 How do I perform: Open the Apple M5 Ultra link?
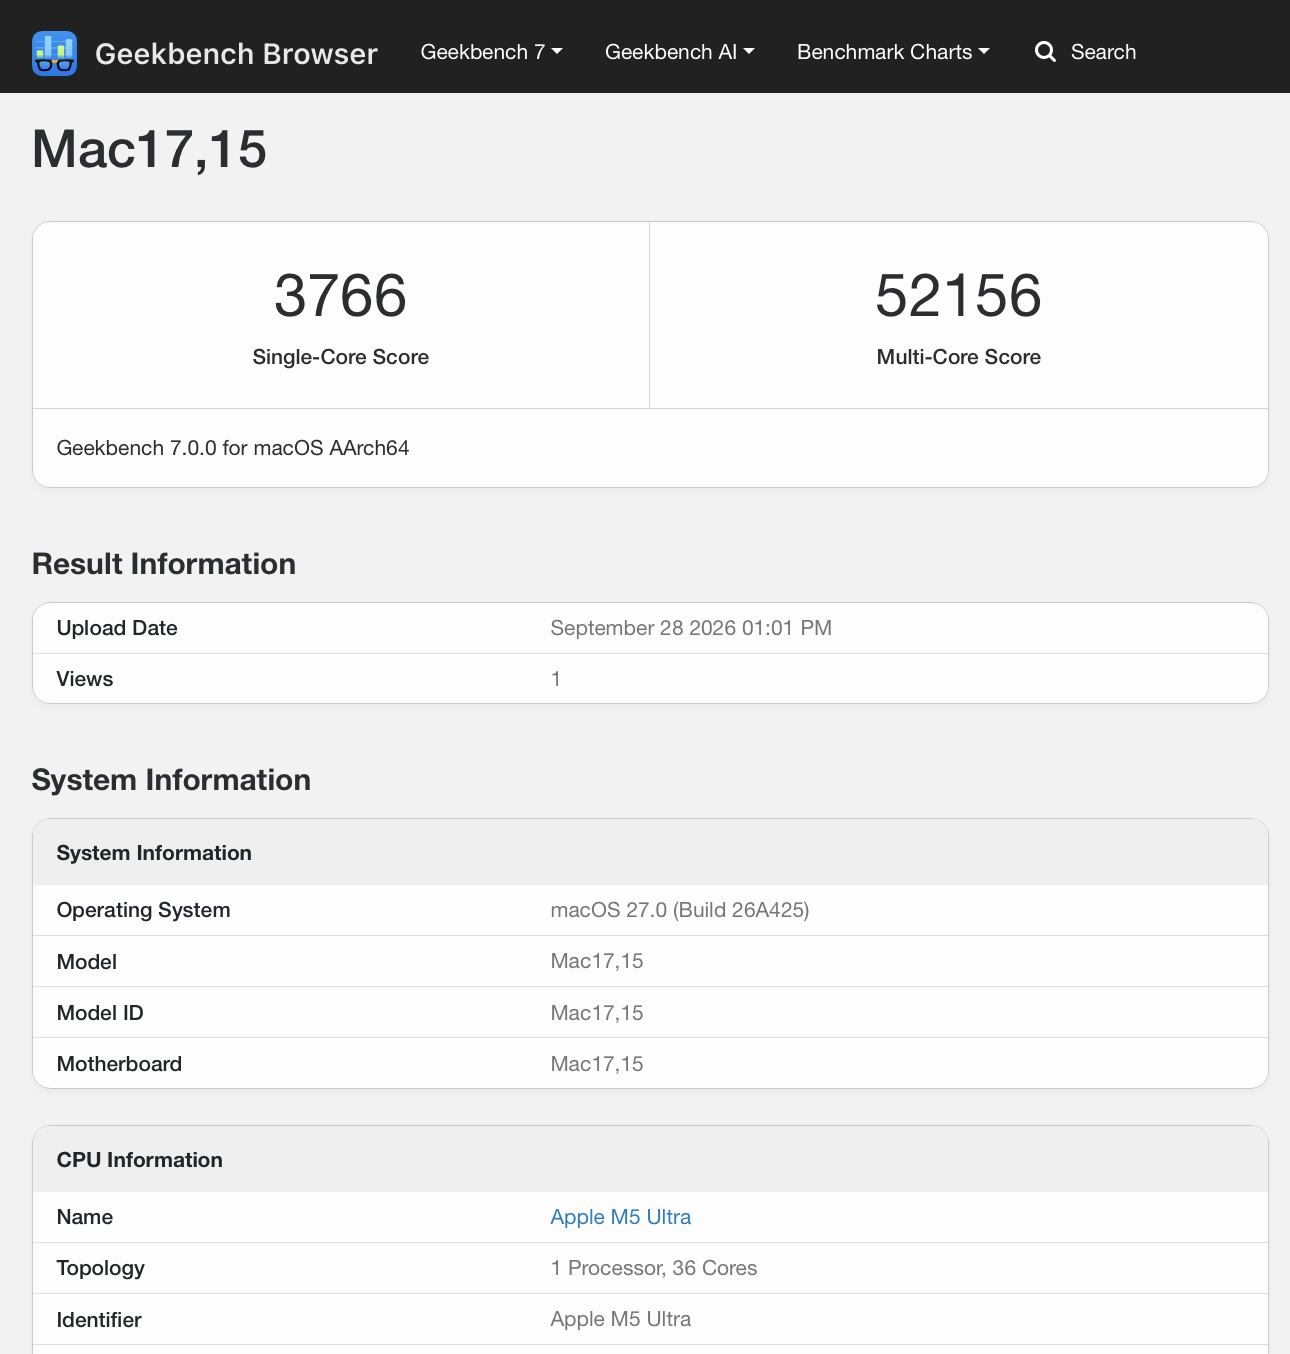pyautogui.click(x=620, y=1217)
